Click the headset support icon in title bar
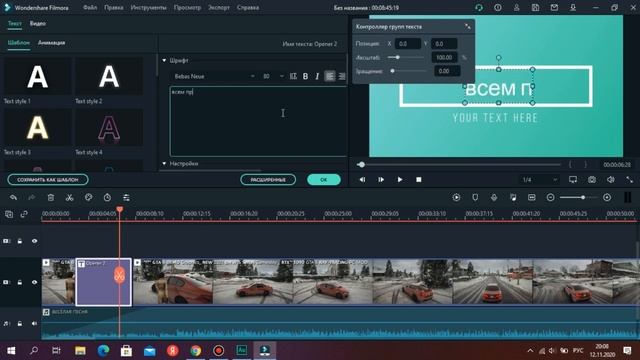The image size is (640, 360). coord(479,7)
